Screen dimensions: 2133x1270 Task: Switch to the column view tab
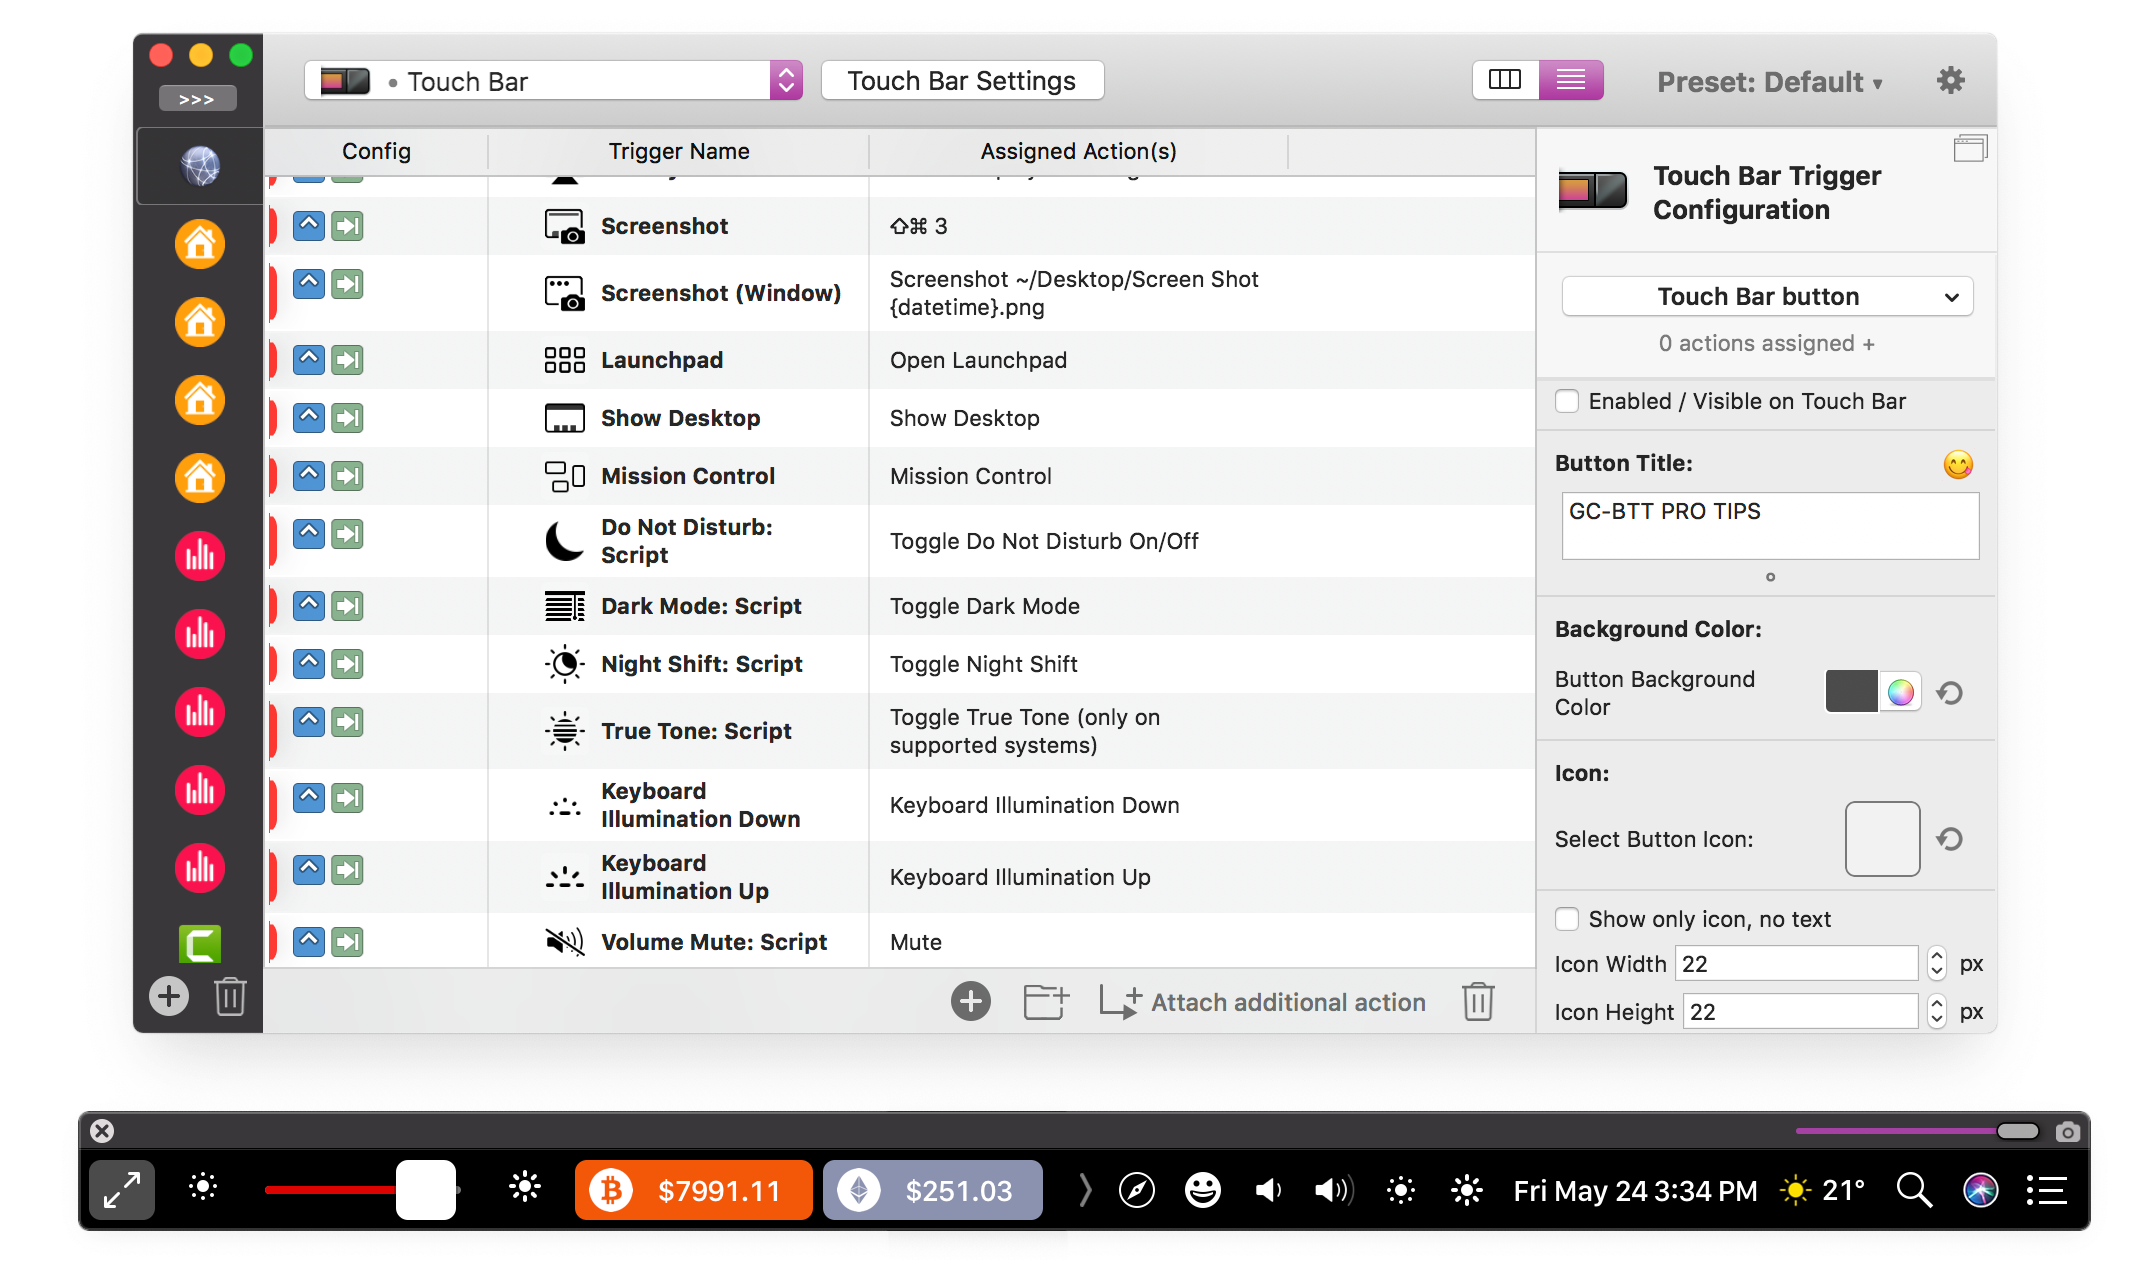[1505, 80]
